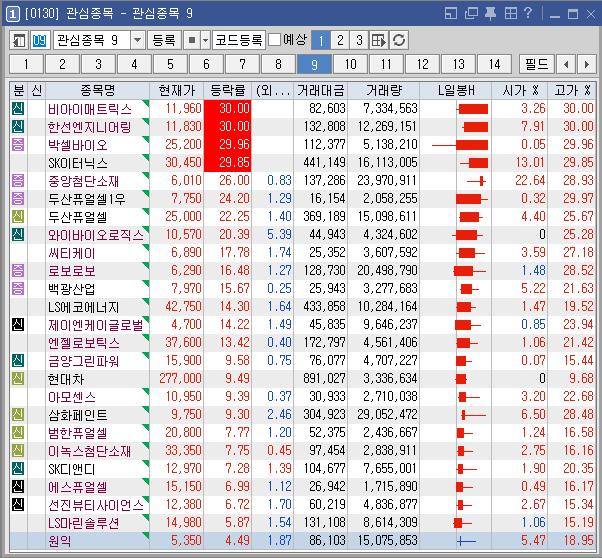Select view mode 2 toggle
Screen dimensions: 602x558
click(x=340, y=40)
